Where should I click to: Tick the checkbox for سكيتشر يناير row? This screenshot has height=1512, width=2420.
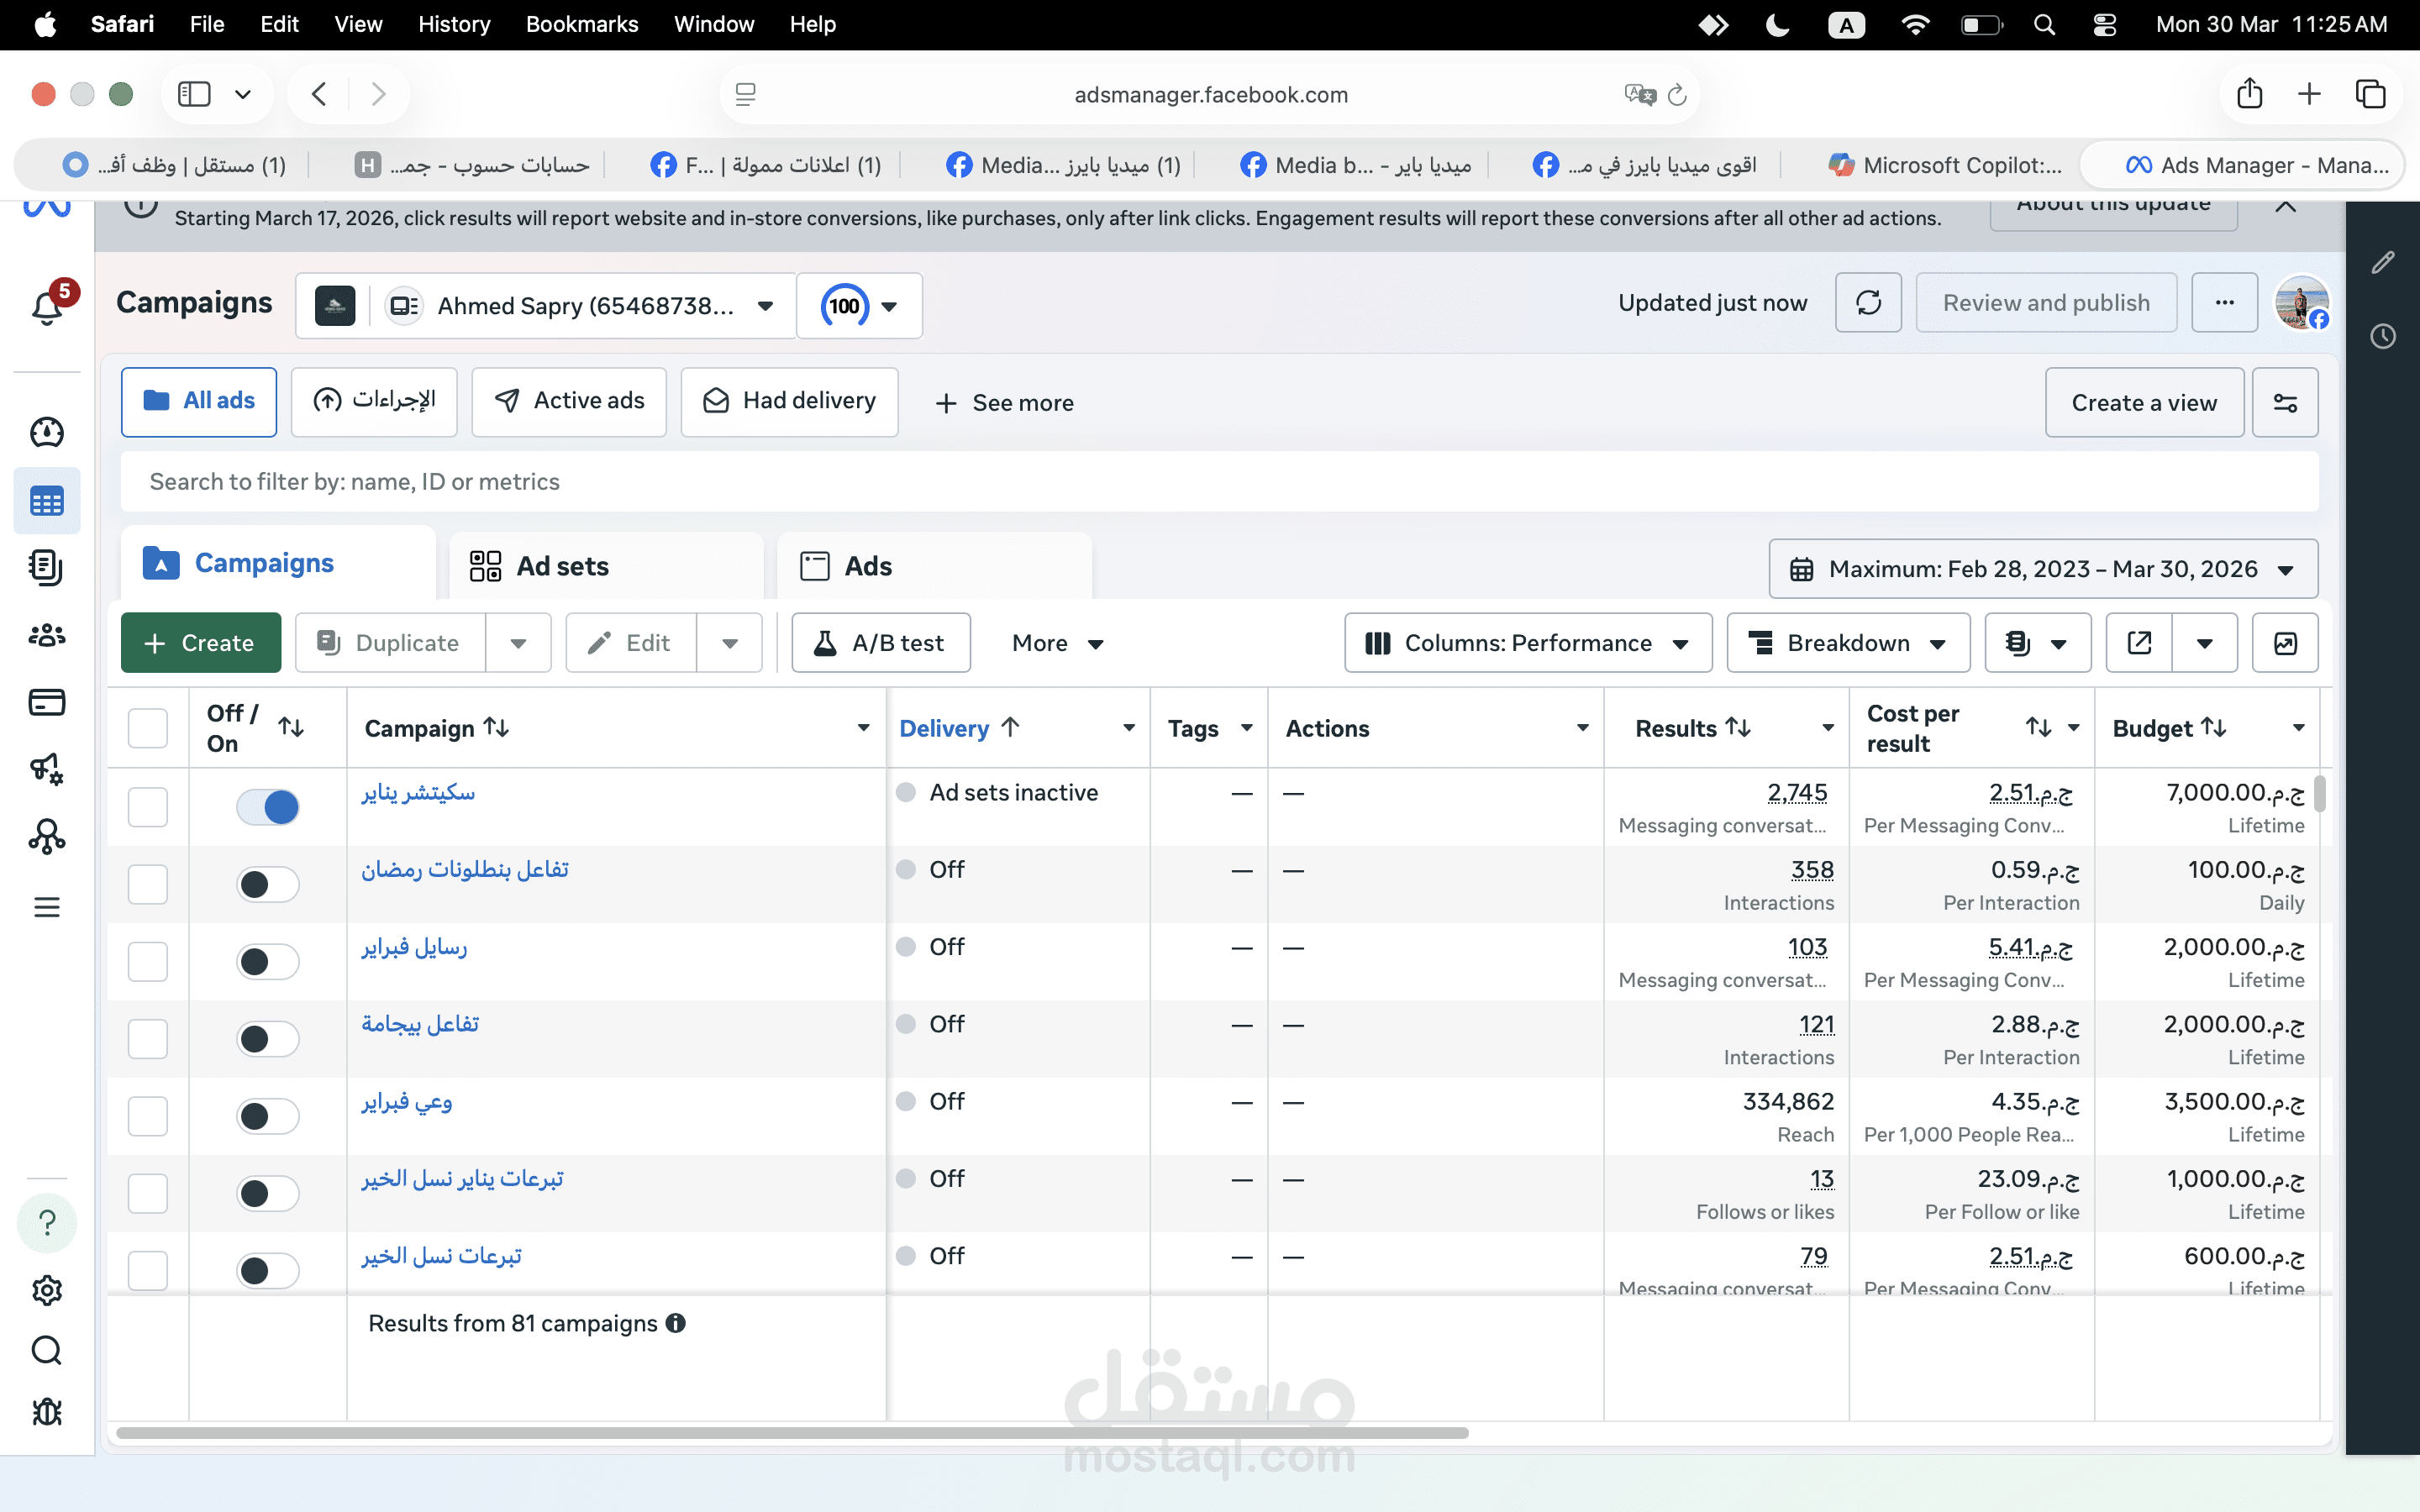[148, 807]
